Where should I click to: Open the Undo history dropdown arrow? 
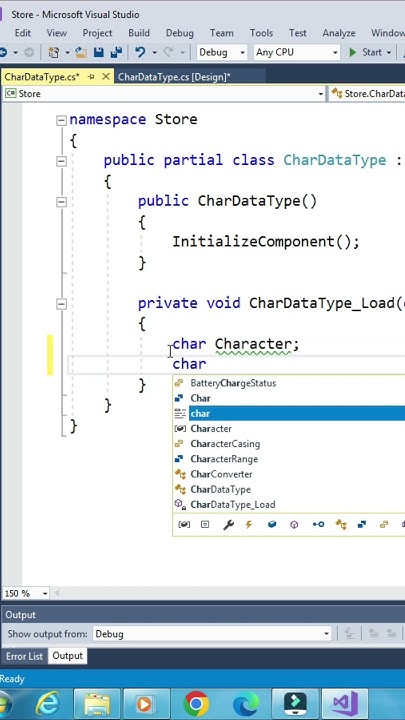154,53
